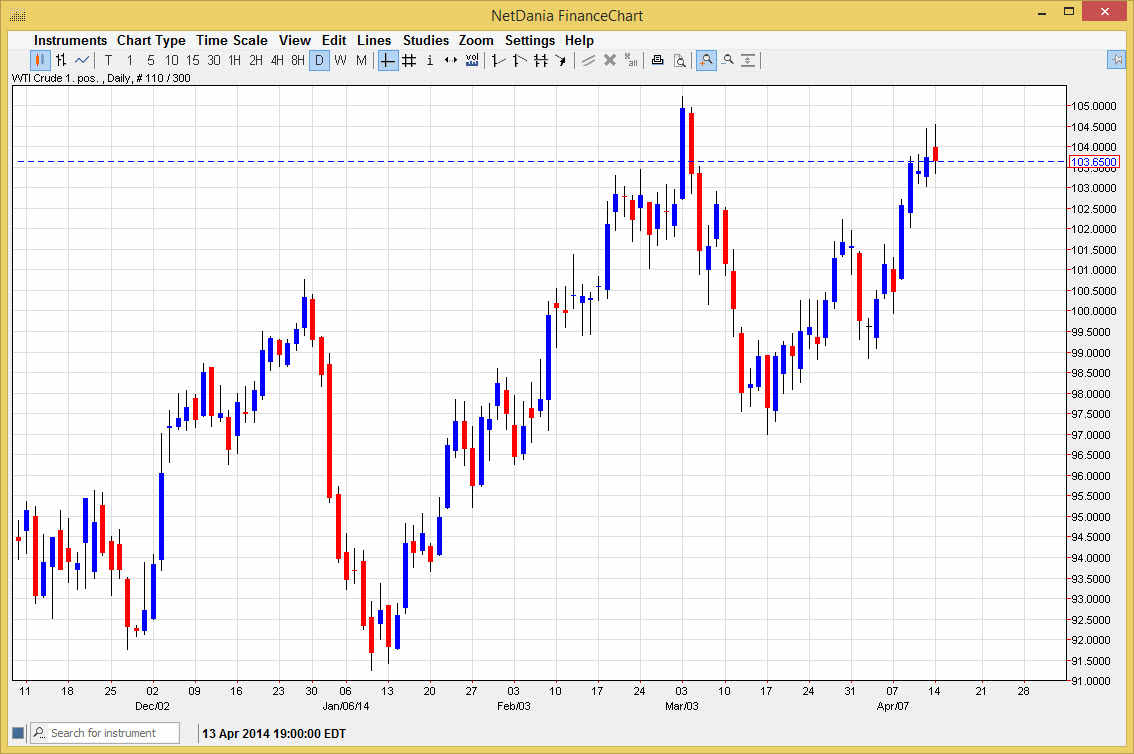Image resolution: width=1134 pixels, height=754 pixels.
Task: Click the vertical auto-scale icon
Action: pos(749,61)
